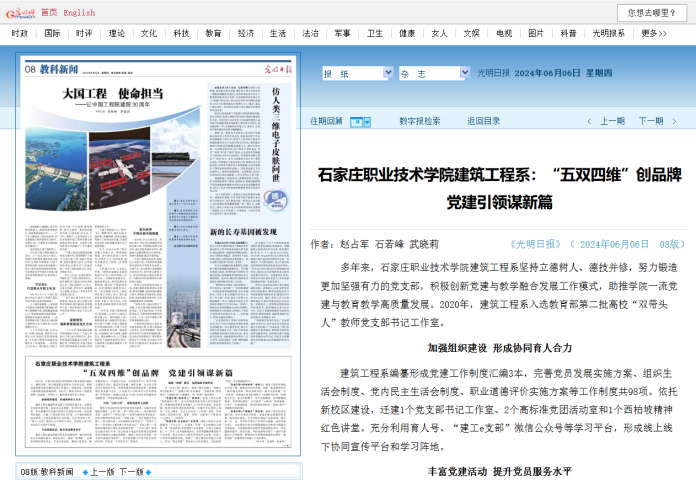Open the 首页 home link
Image resolution: width=696 pixels, height=491 pixels.
click(x=49, y=13)
